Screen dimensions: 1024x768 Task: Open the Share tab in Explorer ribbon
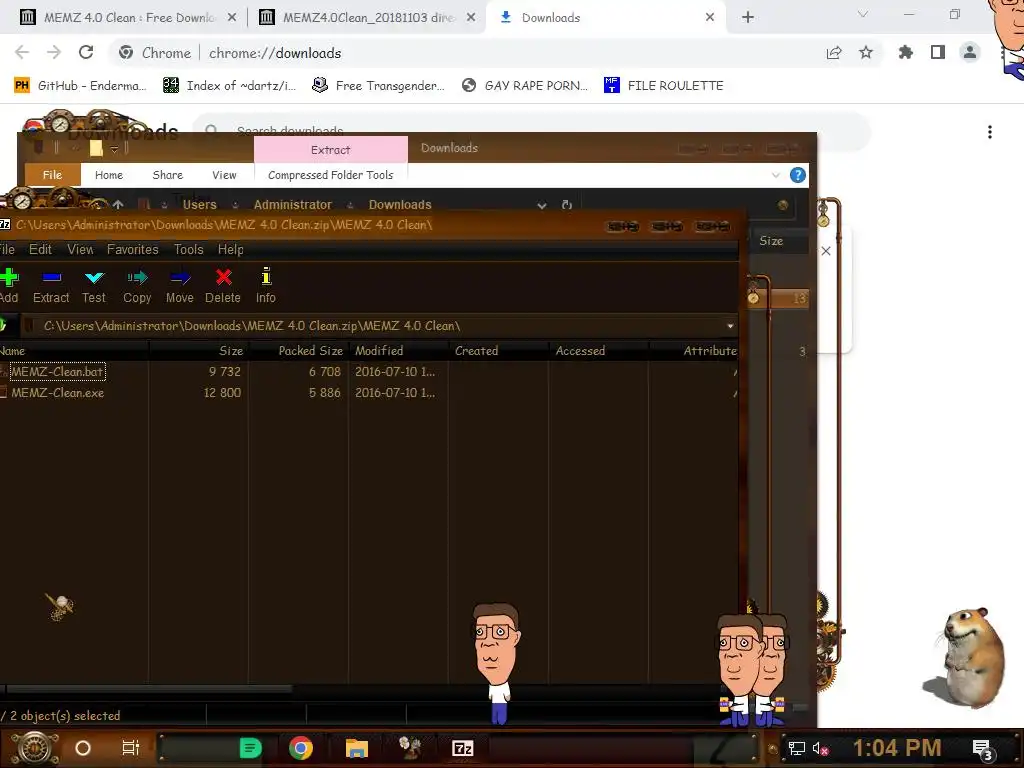click(x=168, y=175)
